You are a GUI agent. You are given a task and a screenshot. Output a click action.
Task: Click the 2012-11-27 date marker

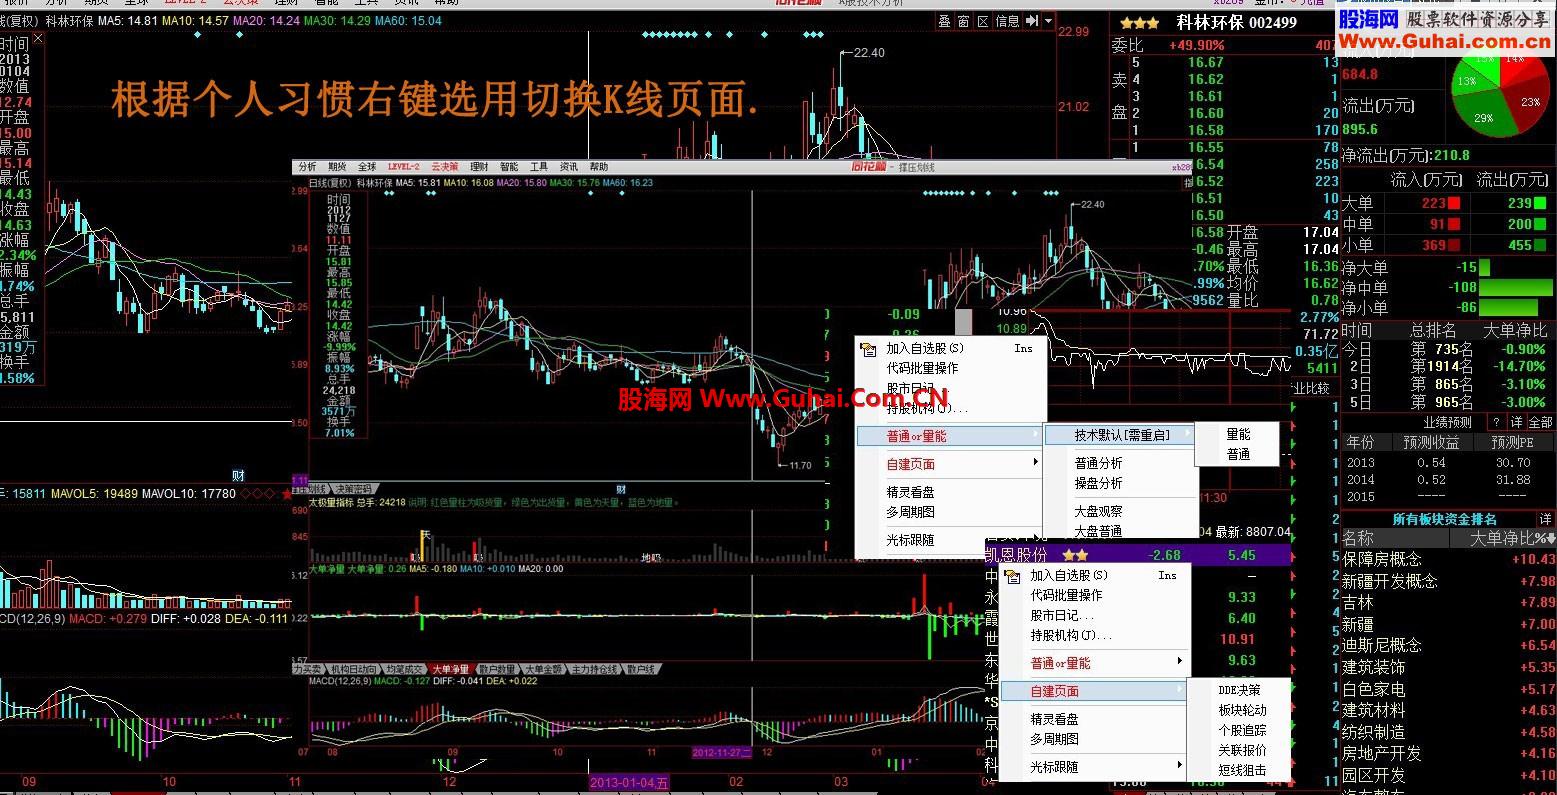(721, 752)
